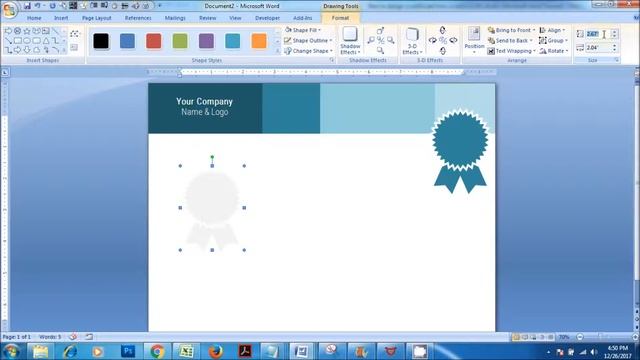The height and width of the screenshot is (360, 640).
Task: Tilt 3-D effect right icon
Action: [453, 40]
